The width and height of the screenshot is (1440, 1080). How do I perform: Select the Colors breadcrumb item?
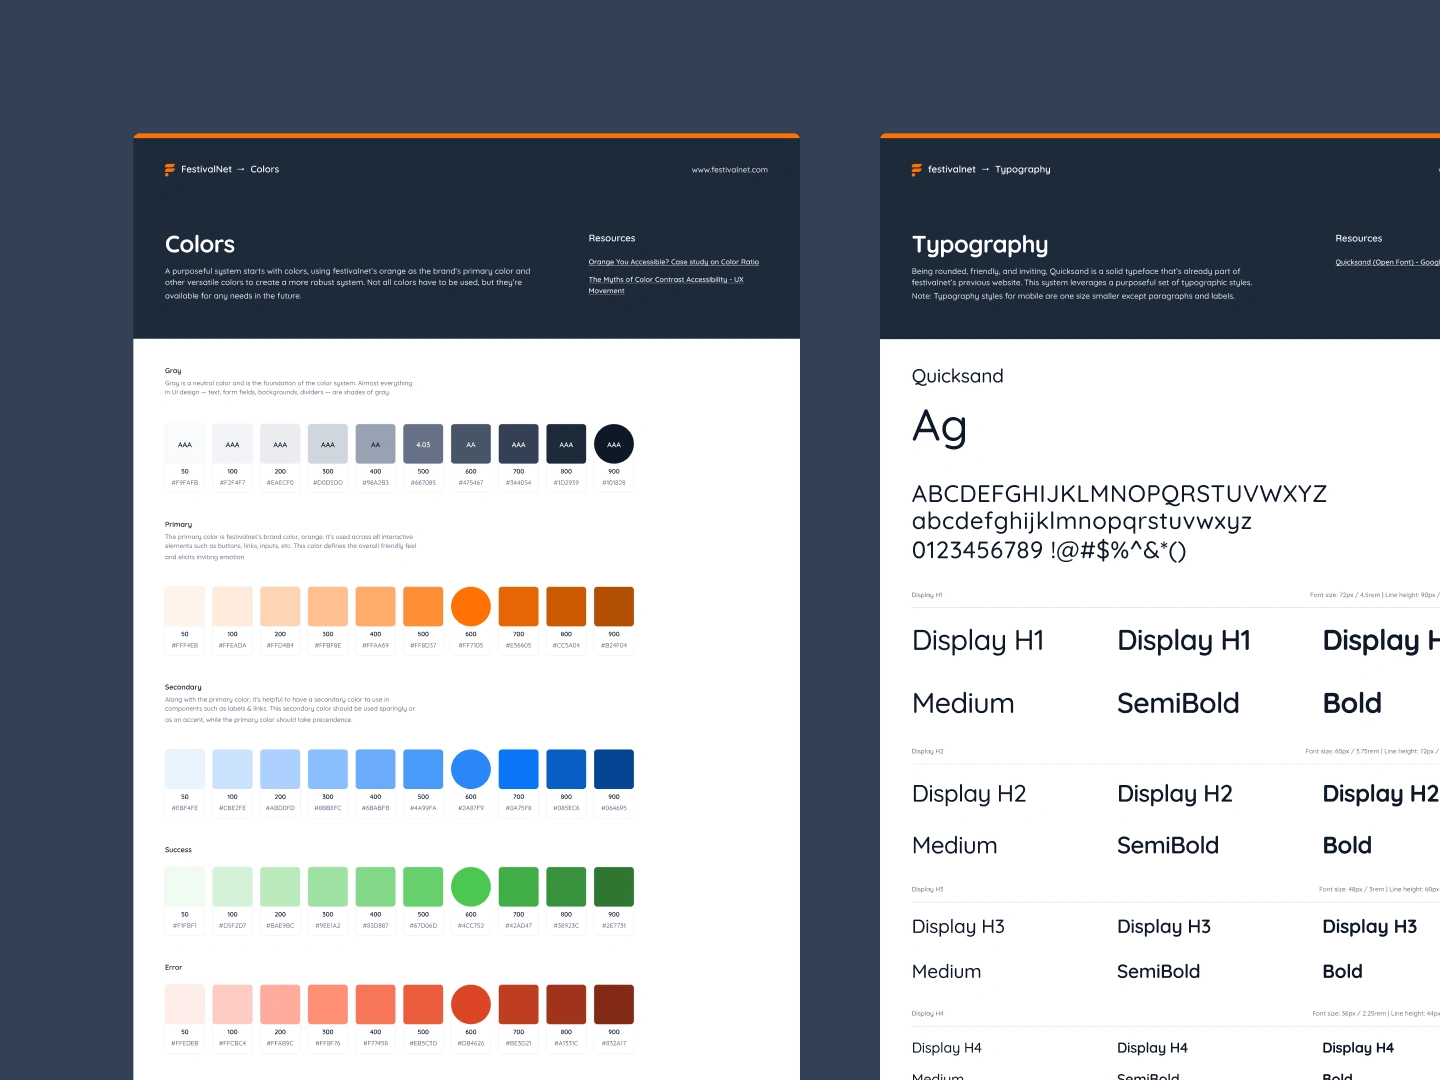[x=264, y=169]
